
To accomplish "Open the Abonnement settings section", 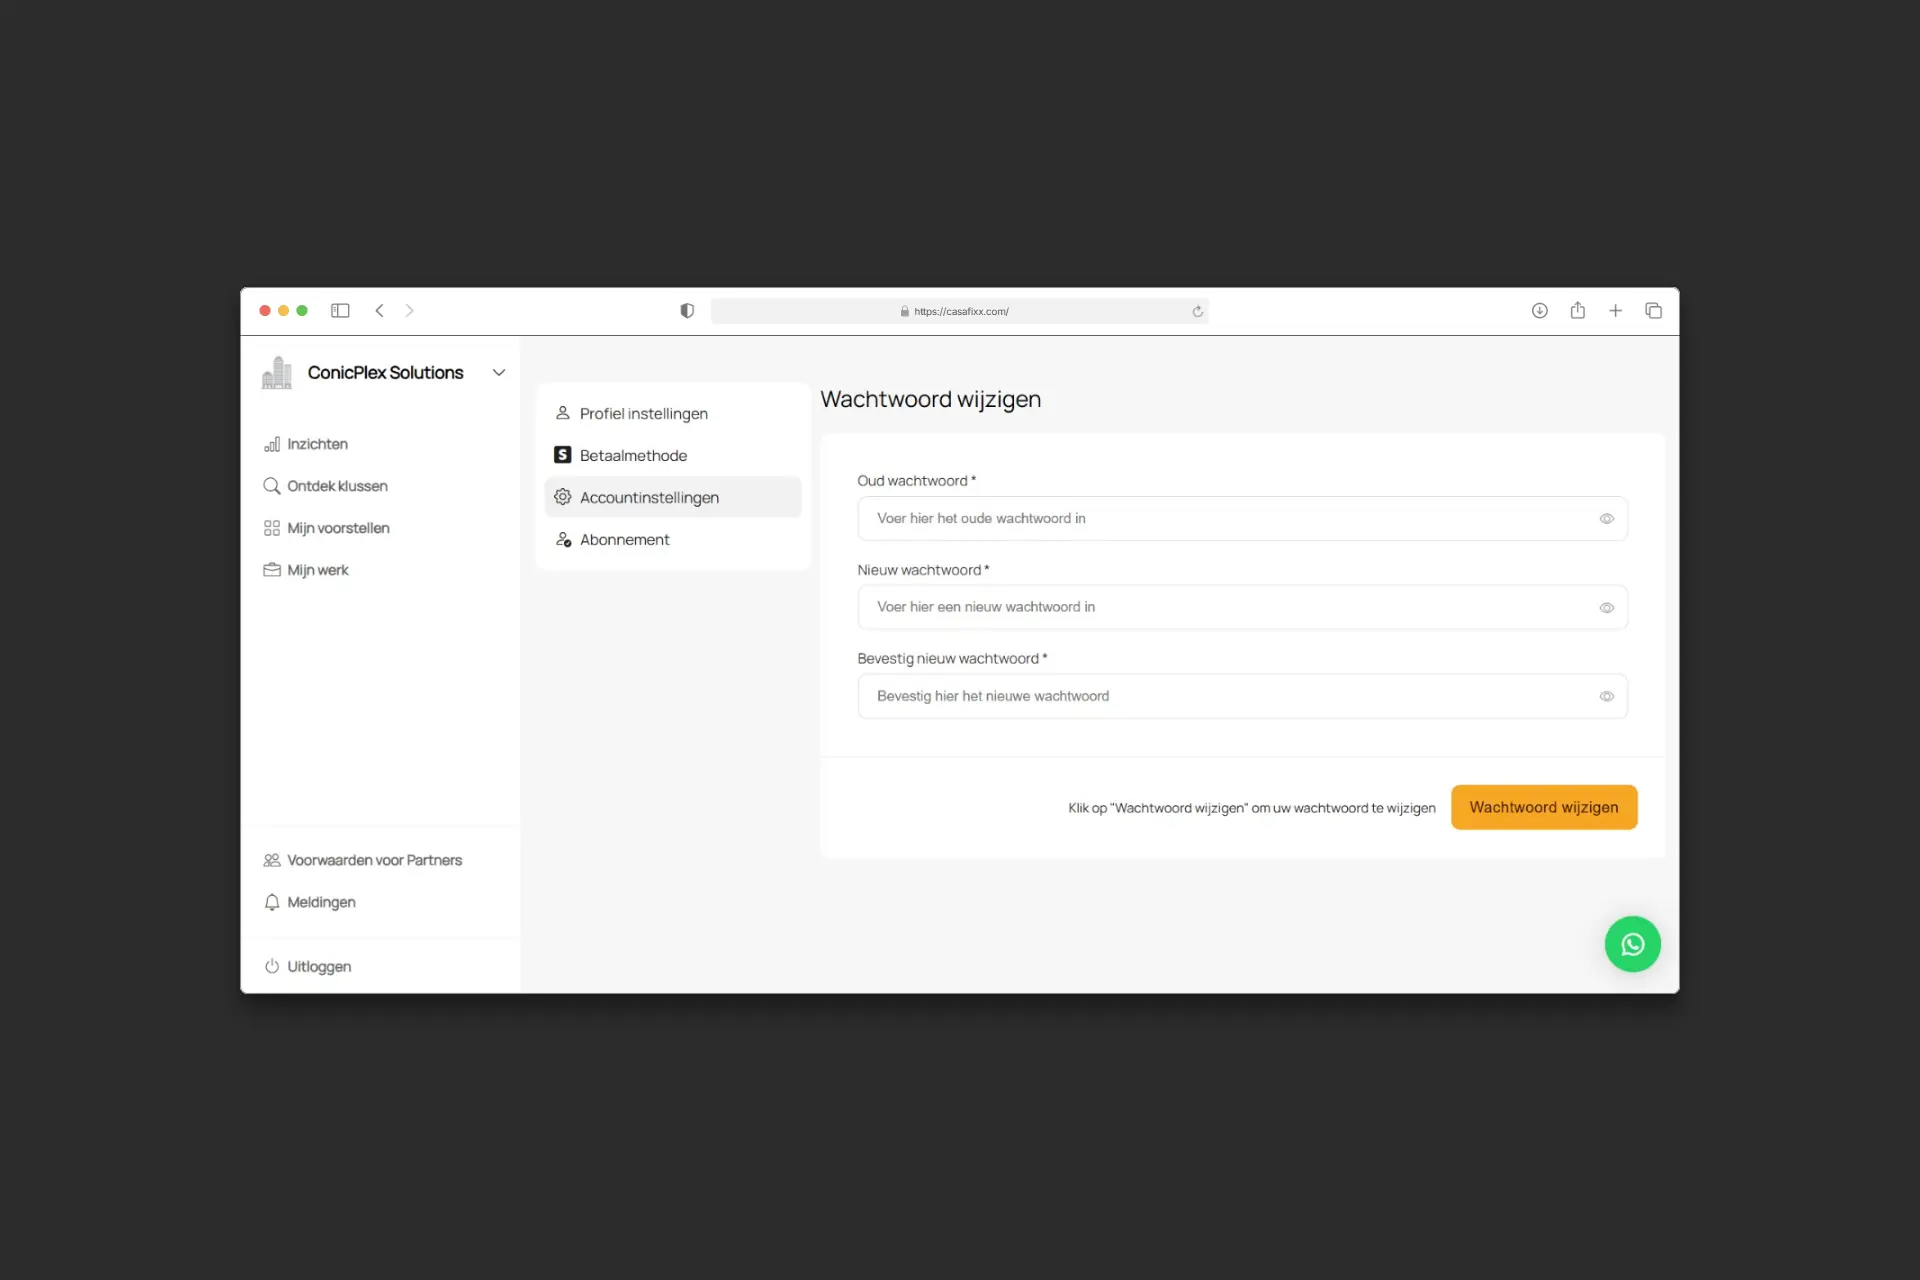I will click(x=624, y=540).
